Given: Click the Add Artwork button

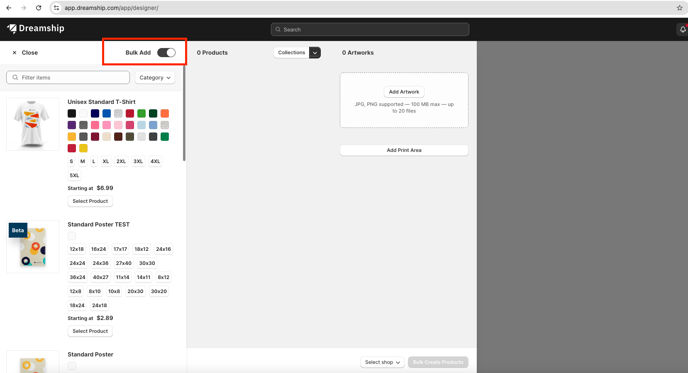Looking at the screenshot, I should coord(404,92).
